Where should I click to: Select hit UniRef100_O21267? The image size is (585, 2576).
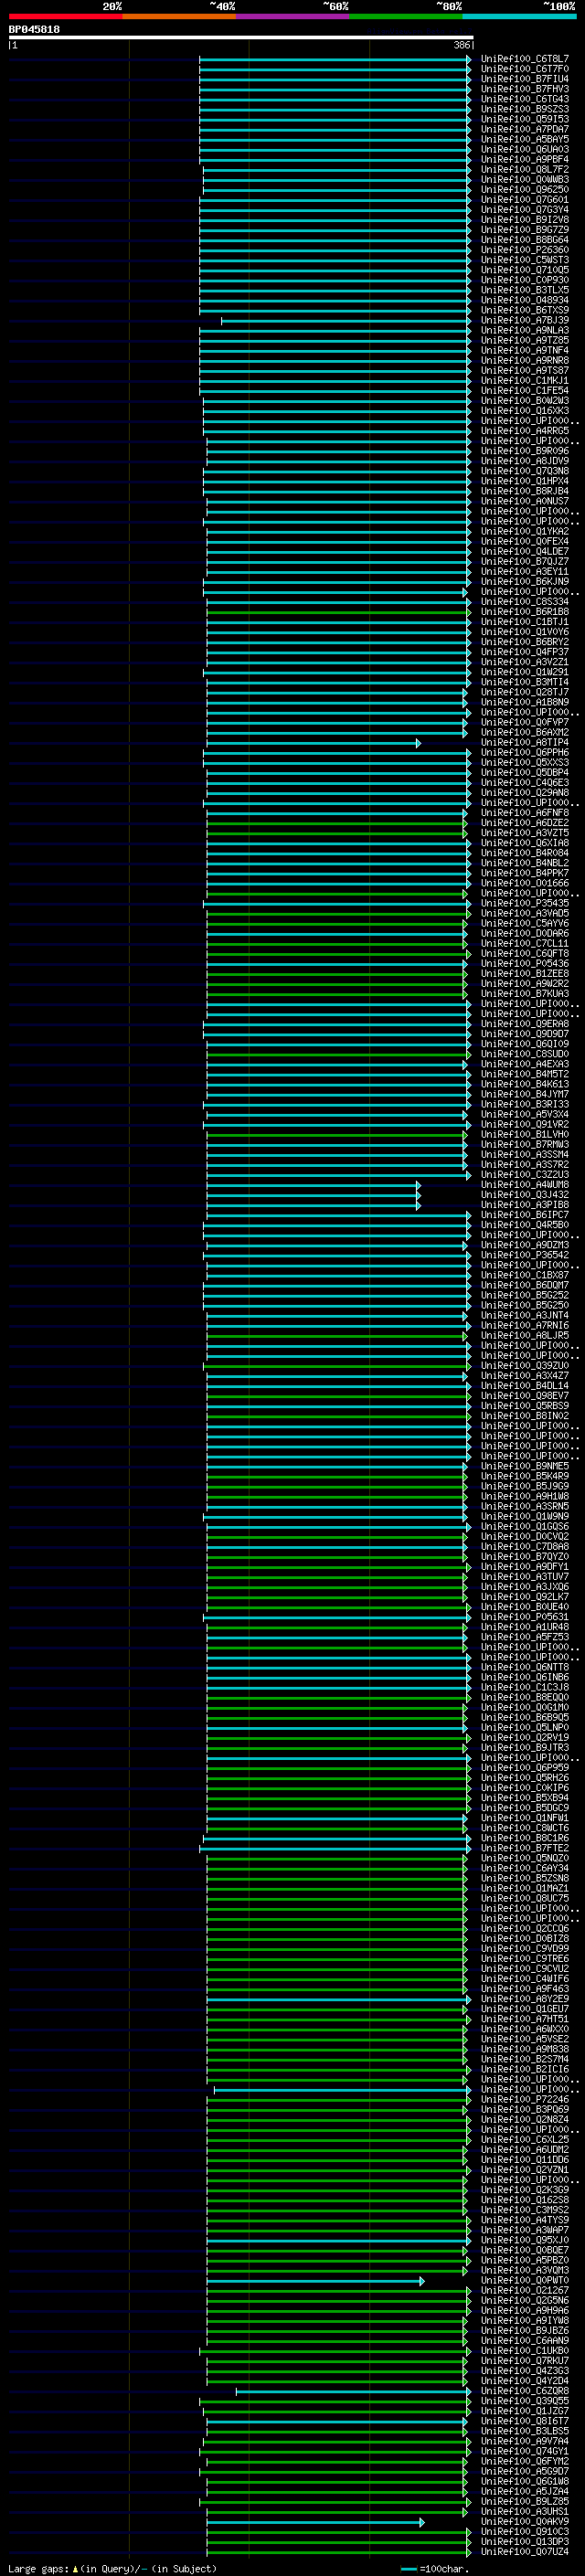point(525,2291)
